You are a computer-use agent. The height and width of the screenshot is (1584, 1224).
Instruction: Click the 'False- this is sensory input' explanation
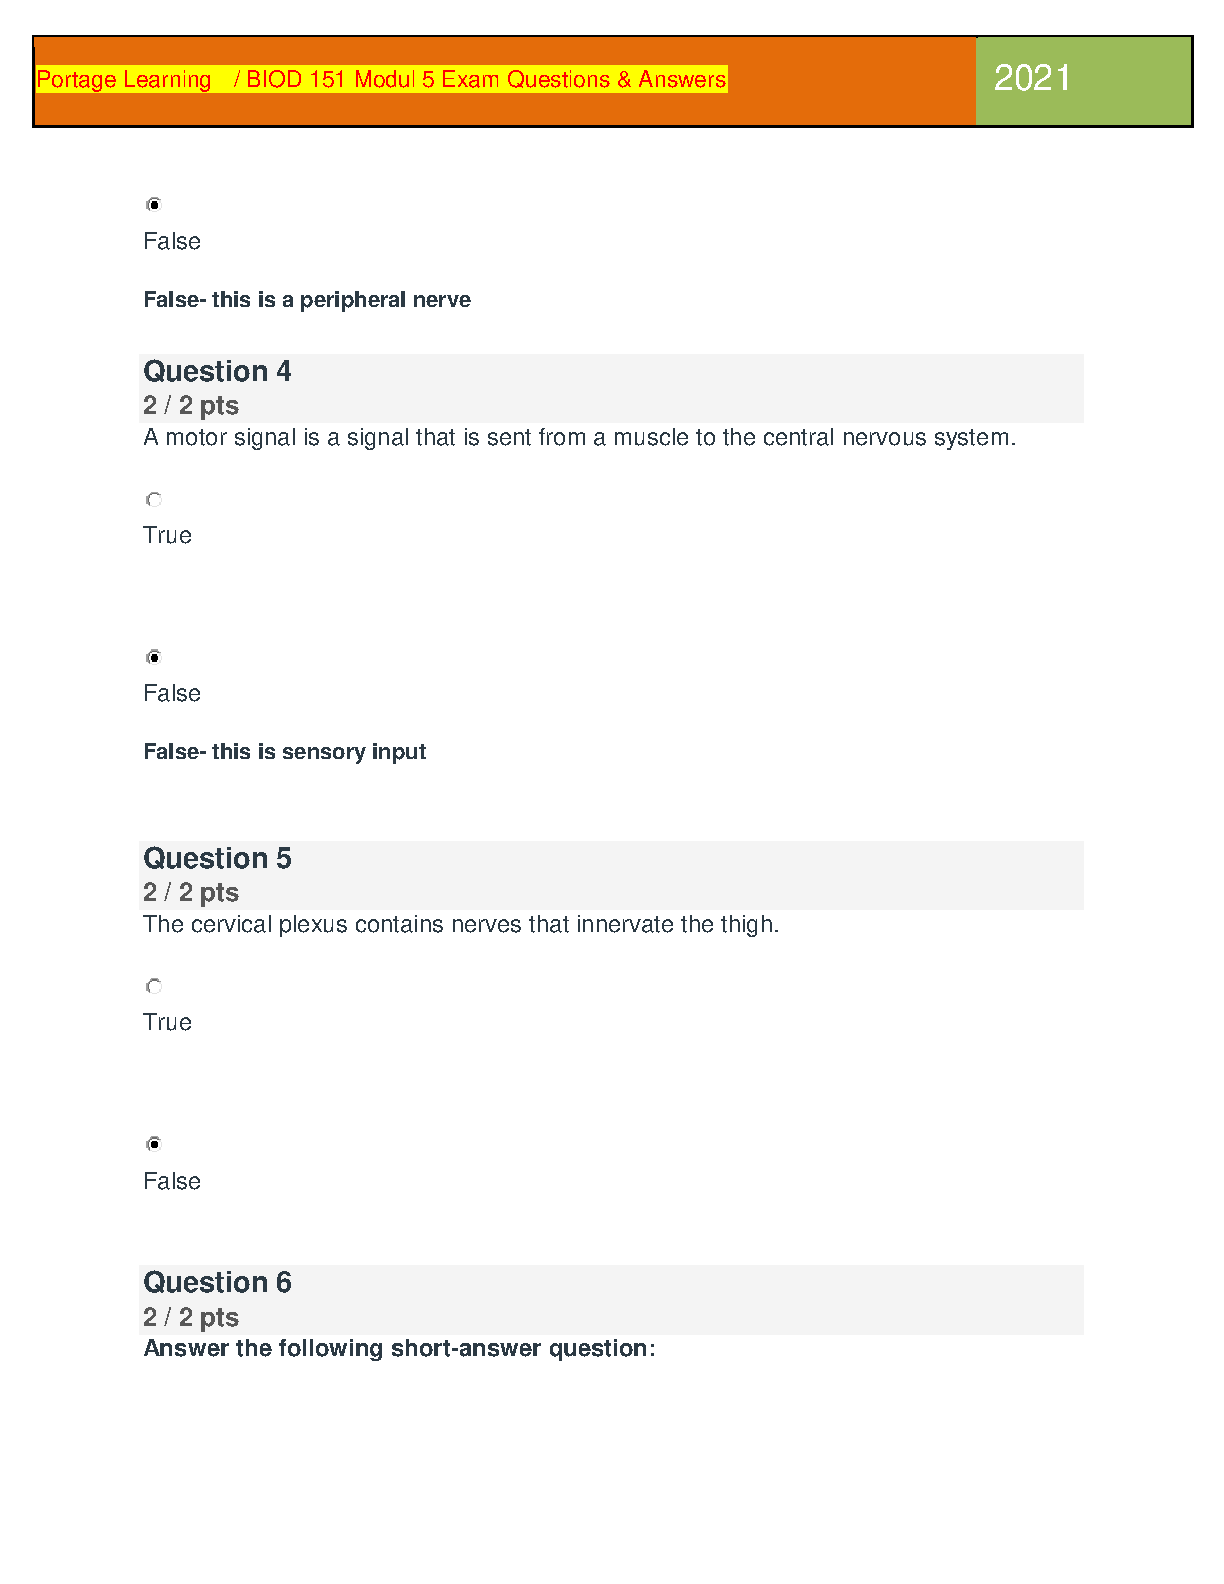click(285, 752)
